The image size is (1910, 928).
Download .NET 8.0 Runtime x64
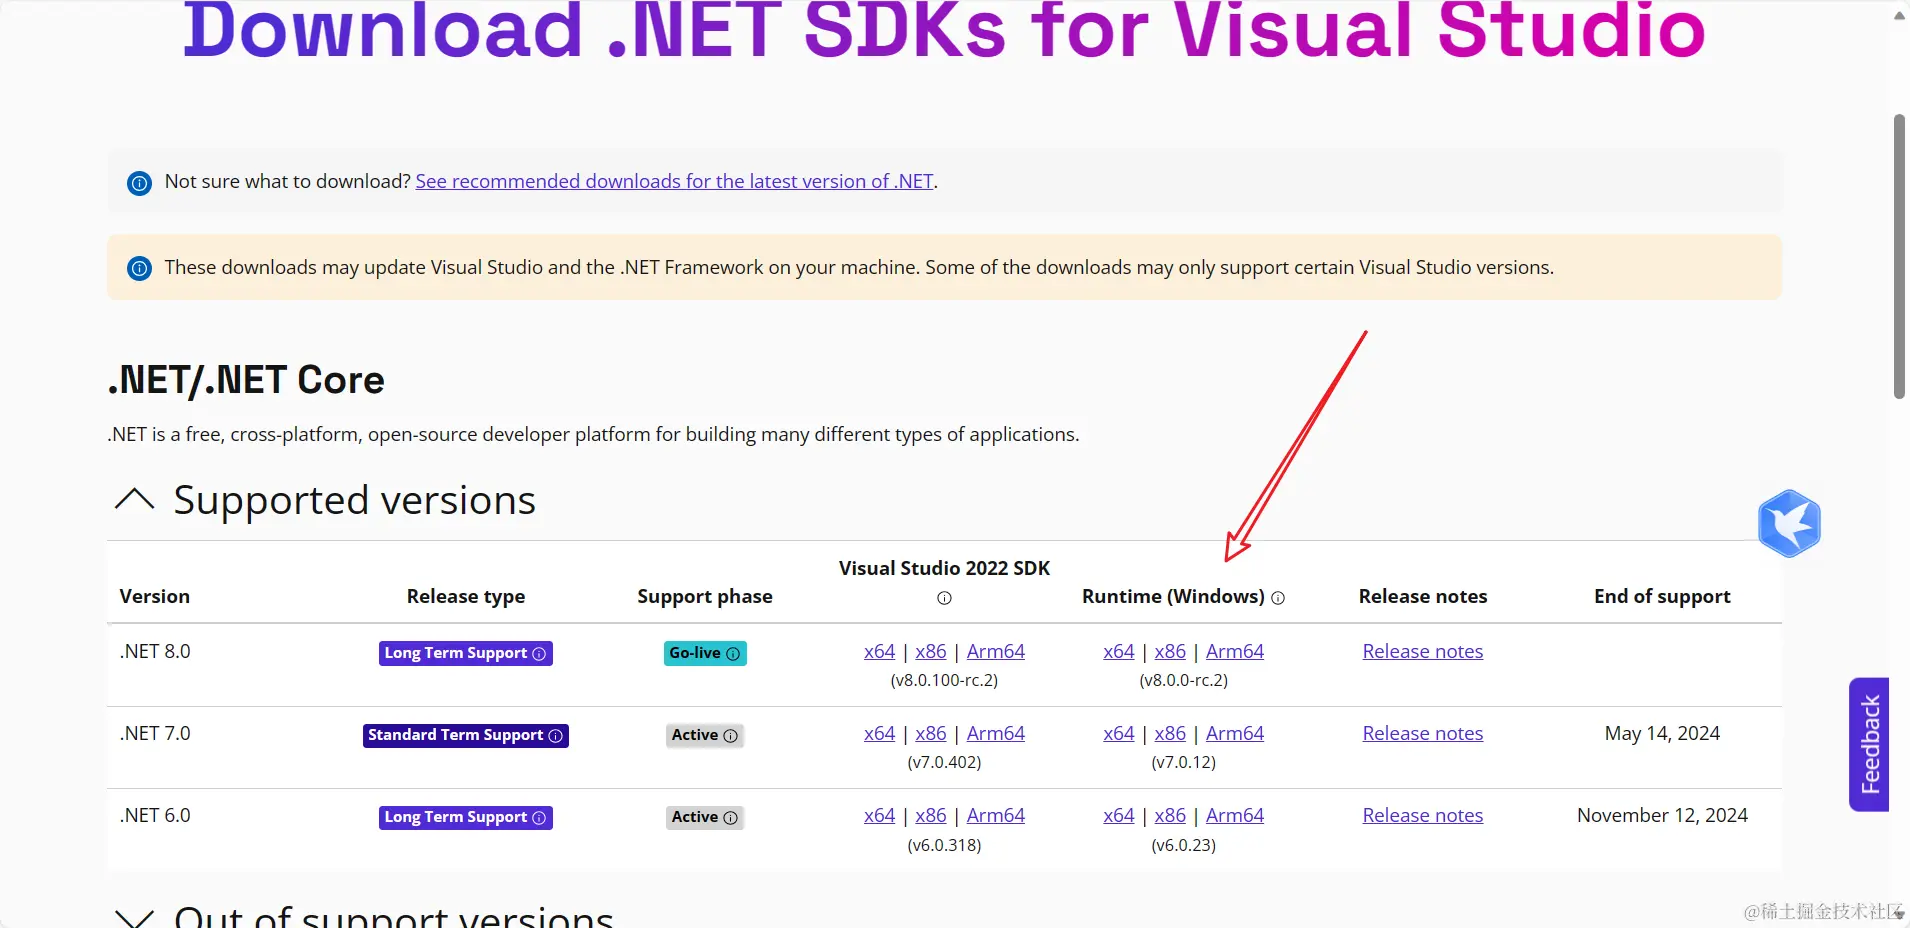[x=1118, y=651]
